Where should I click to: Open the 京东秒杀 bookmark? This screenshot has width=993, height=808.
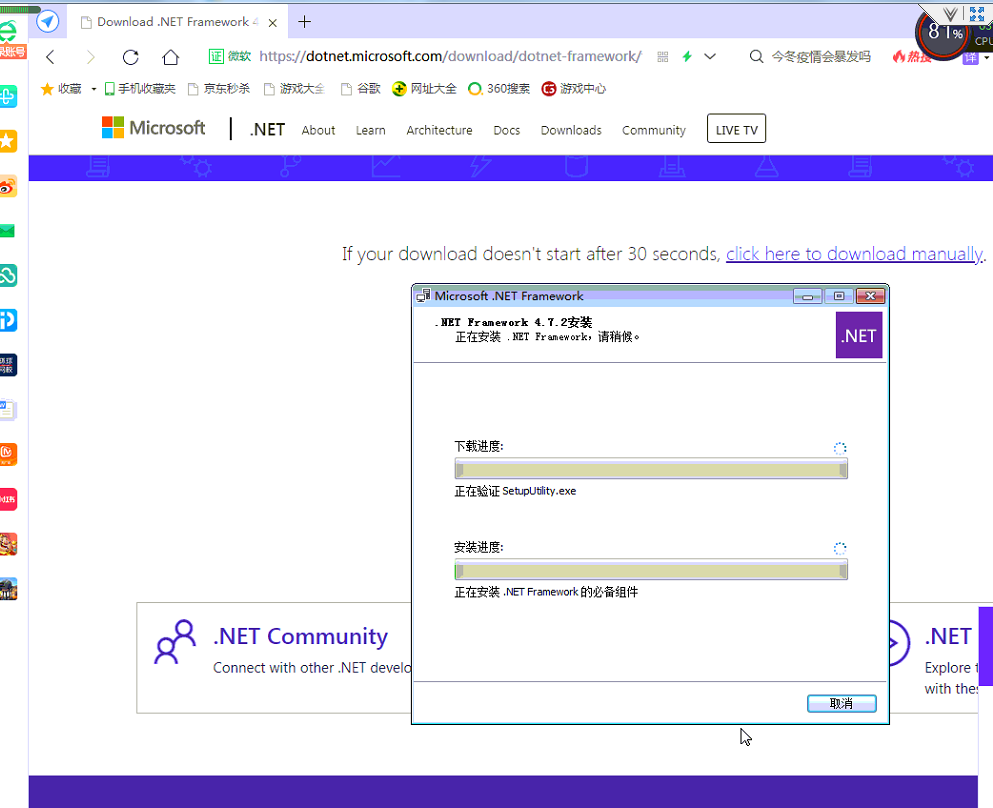point(219,89)
